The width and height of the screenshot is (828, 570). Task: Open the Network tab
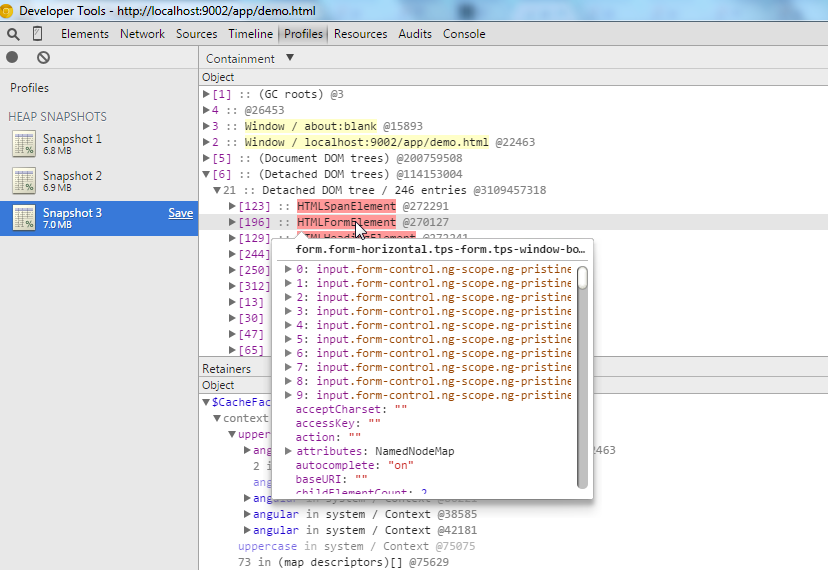(x=142, y=34)
